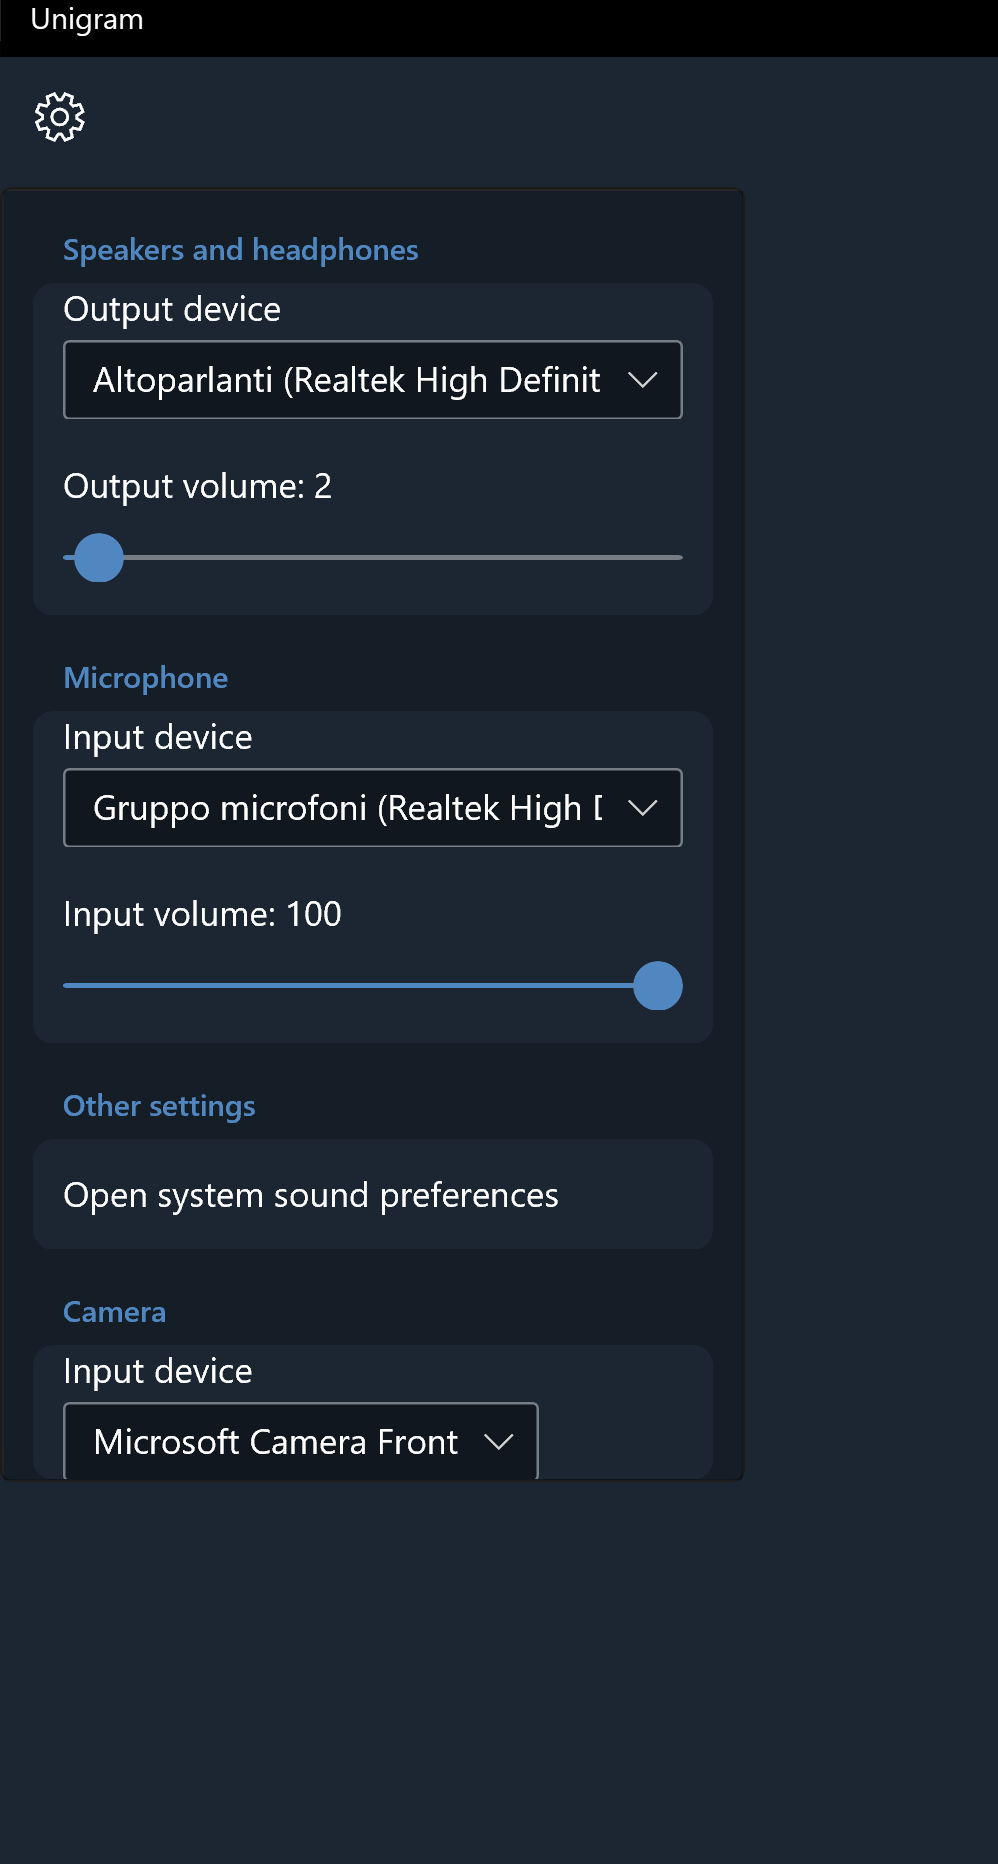Screen dimensions: 998x1864
Task: Click the Speakers and headphones section header
Action: 240,250
